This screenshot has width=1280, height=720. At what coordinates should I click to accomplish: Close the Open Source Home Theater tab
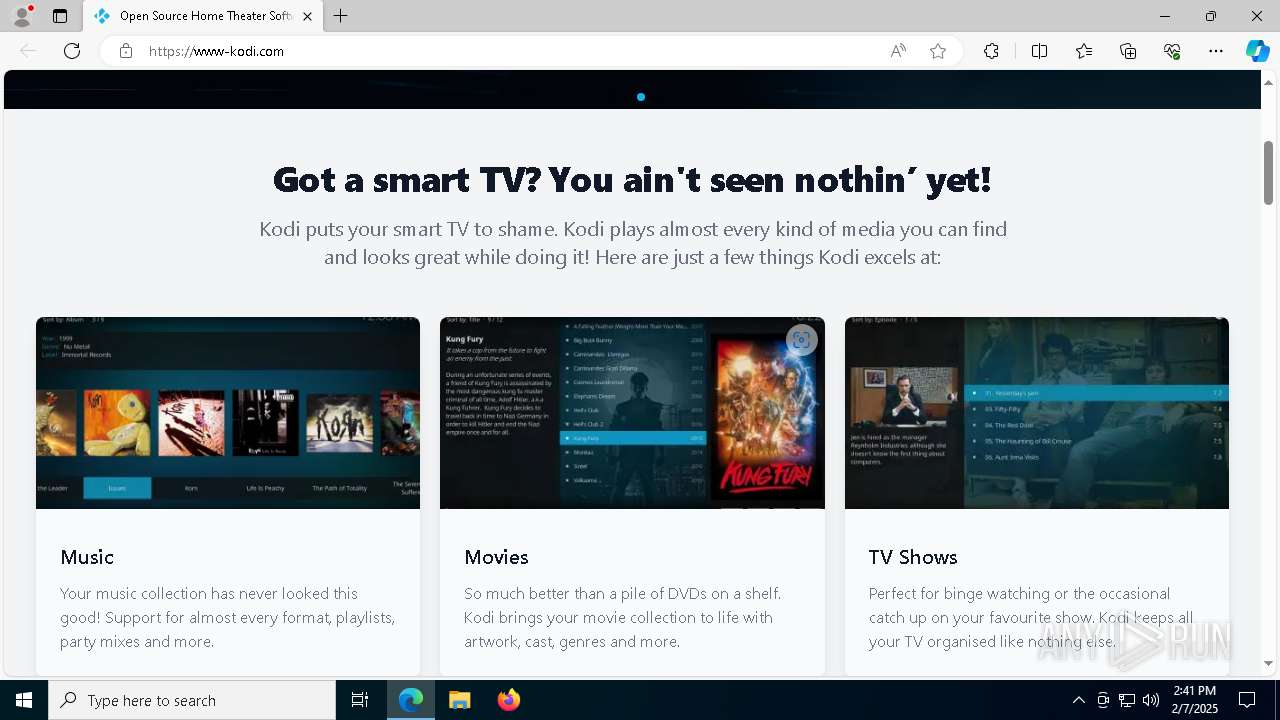(x=308, y=16)
